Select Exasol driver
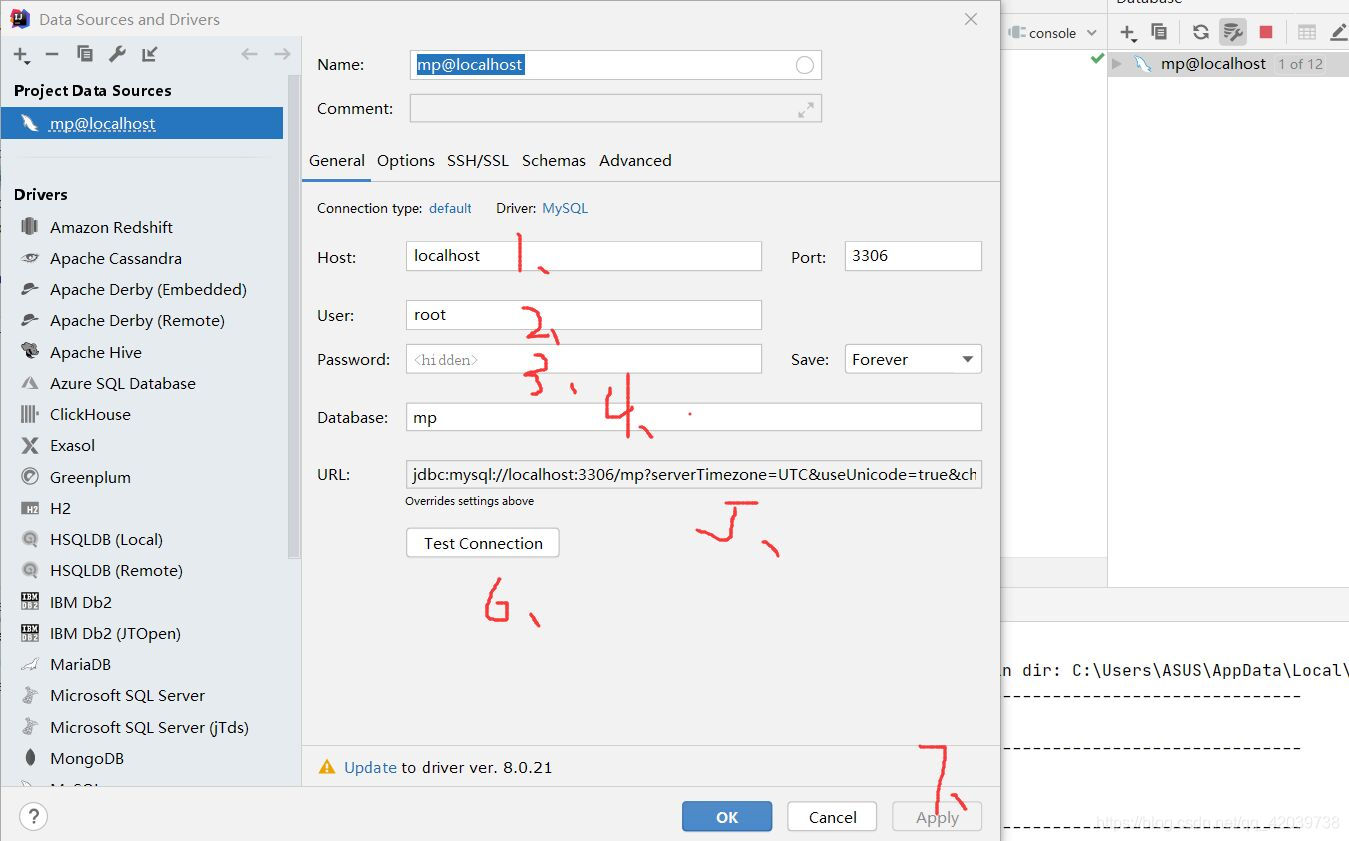The height and width of the screenshot is (841, 1349). tap(72, 445)
